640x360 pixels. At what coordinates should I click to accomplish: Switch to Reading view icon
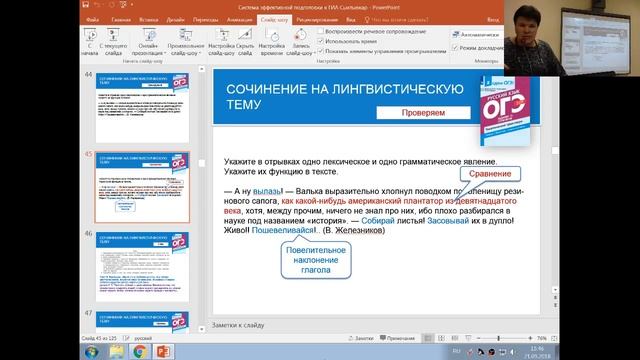tap(455, 338)
